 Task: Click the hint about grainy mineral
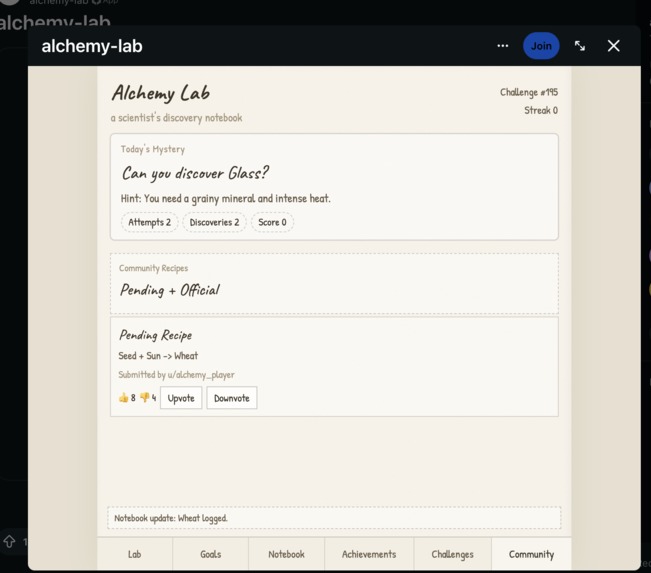point(226,198)
